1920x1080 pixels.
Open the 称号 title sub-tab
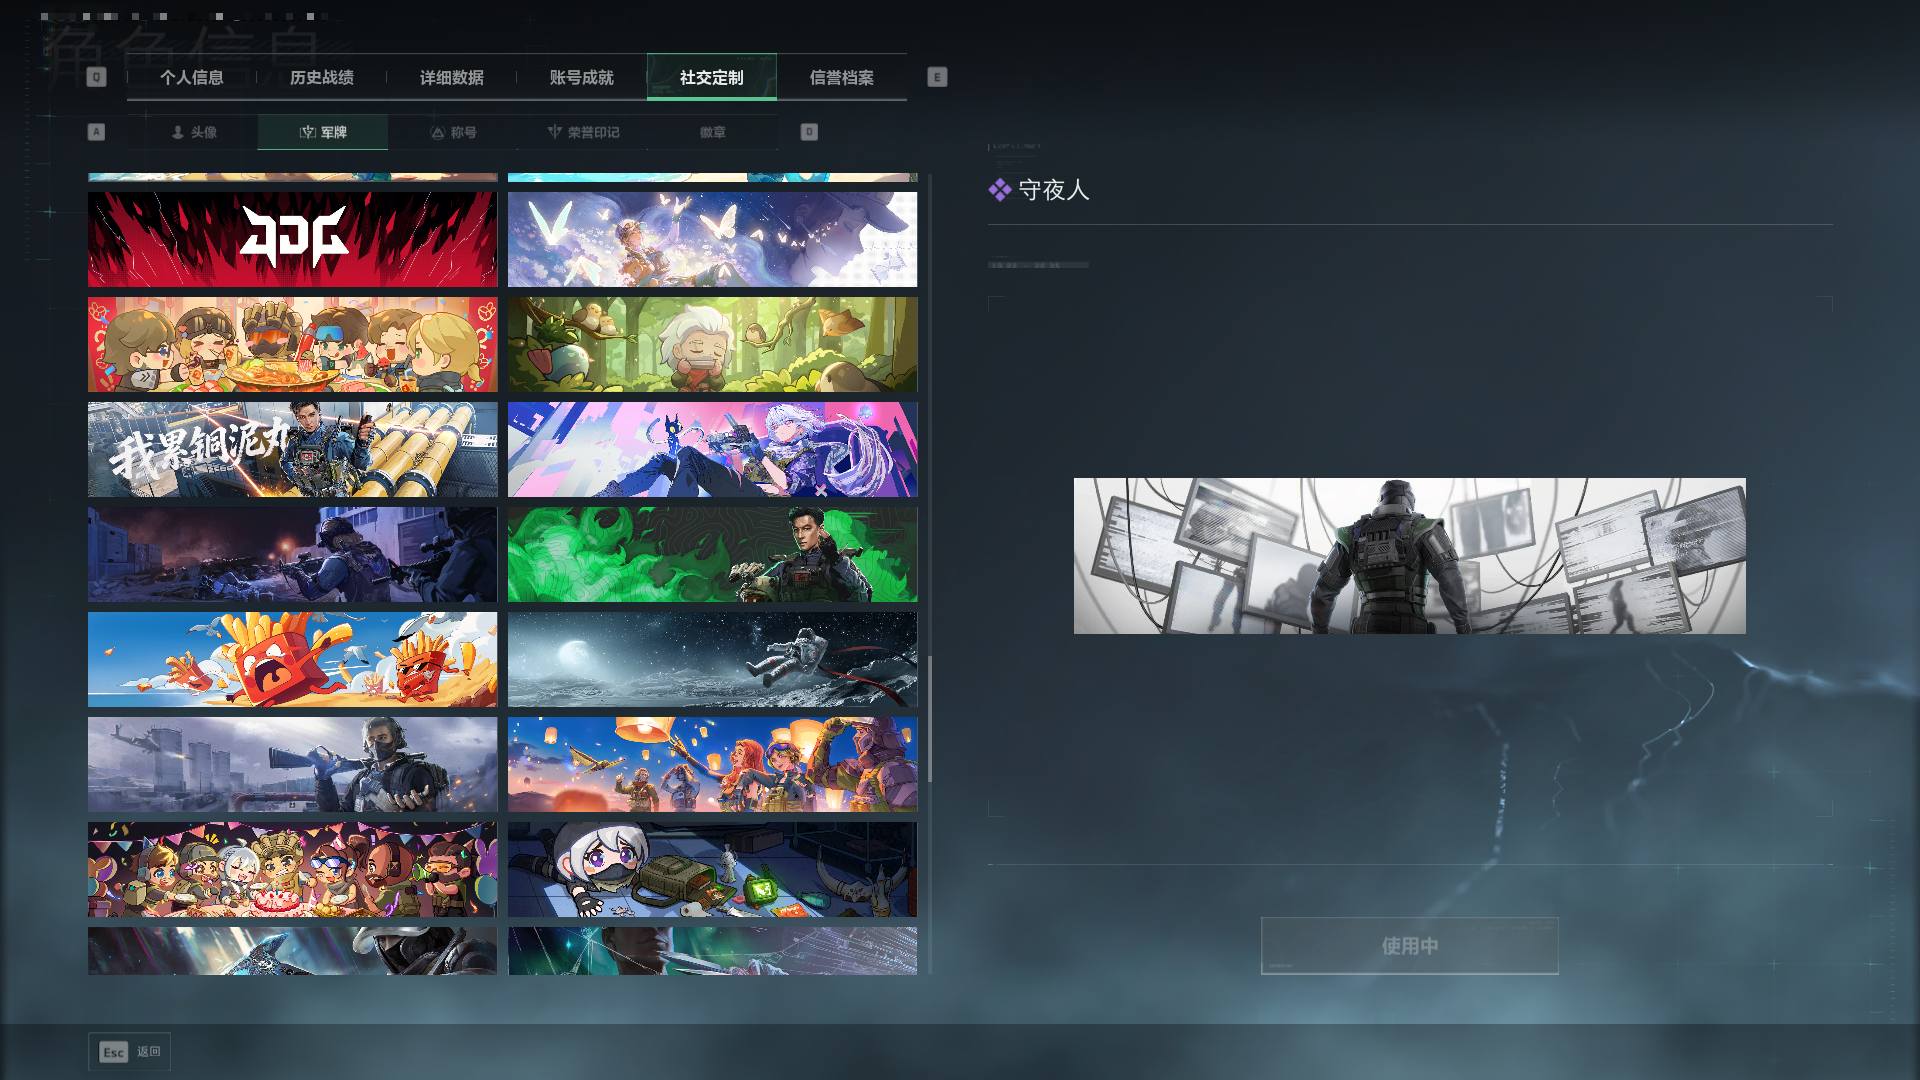[x=453, y=132]
